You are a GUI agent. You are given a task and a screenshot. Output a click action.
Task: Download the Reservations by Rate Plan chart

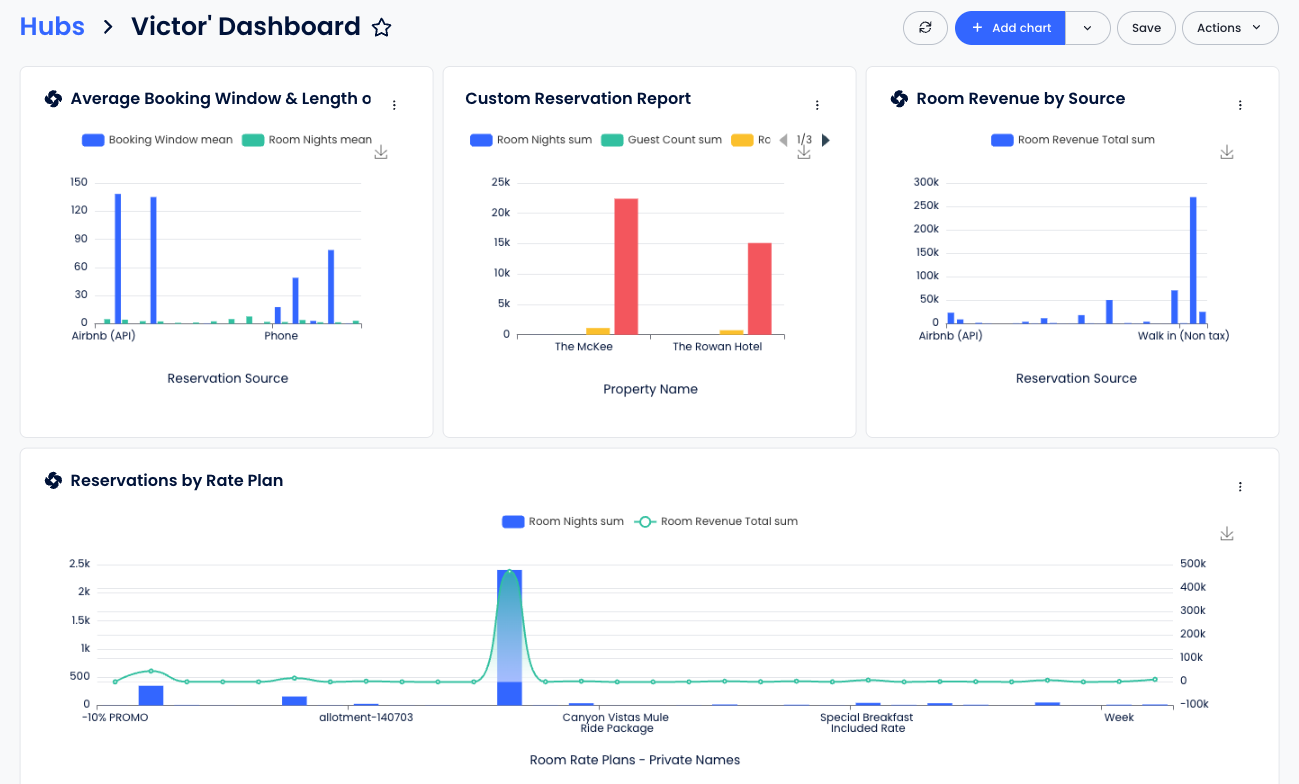tap(1227, 534)
